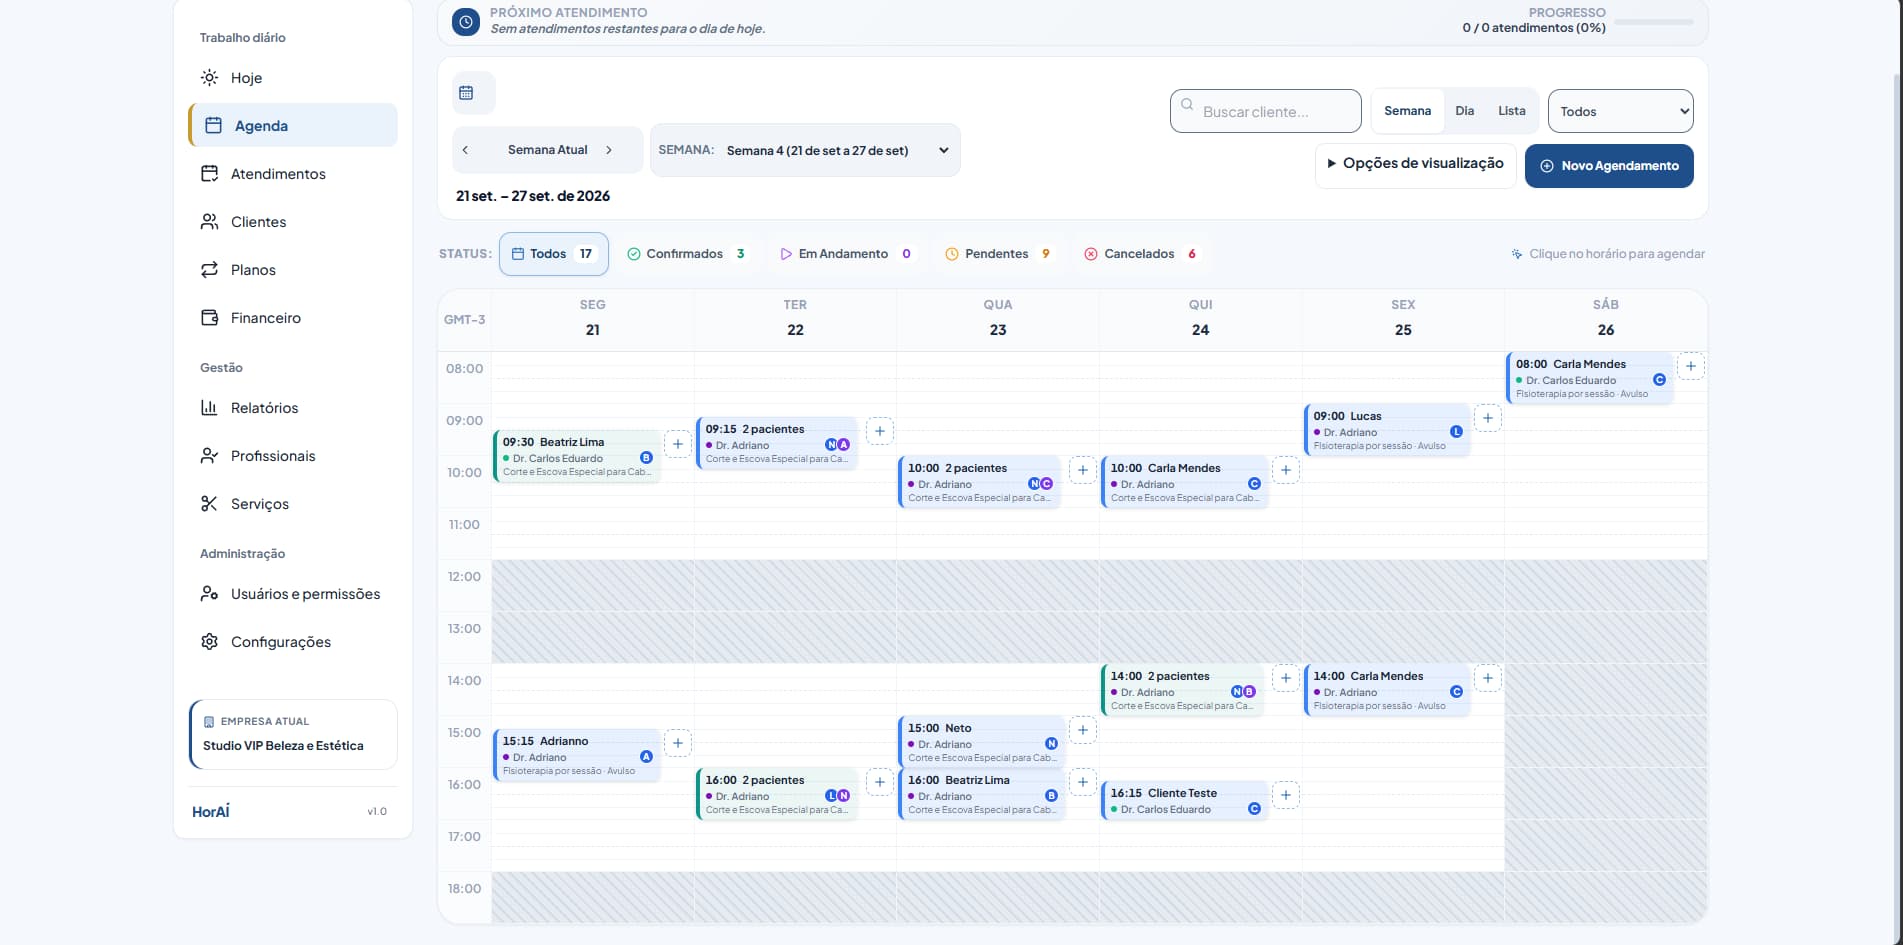The image size is (1903, 945).
Task: Filter status by Pendentes
Action: point(998,254)
